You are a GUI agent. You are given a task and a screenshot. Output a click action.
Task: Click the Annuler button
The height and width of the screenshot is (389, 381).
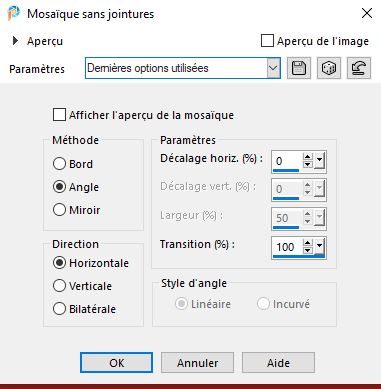[x=197, y=363]
